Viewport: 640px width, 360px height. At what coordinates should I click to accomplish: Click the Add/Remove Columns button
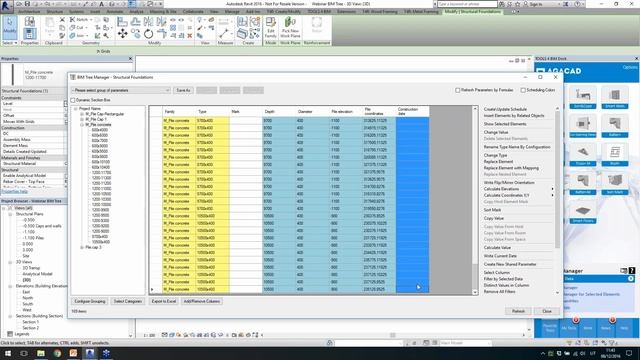pyautogui.click(x=202, y=301)
